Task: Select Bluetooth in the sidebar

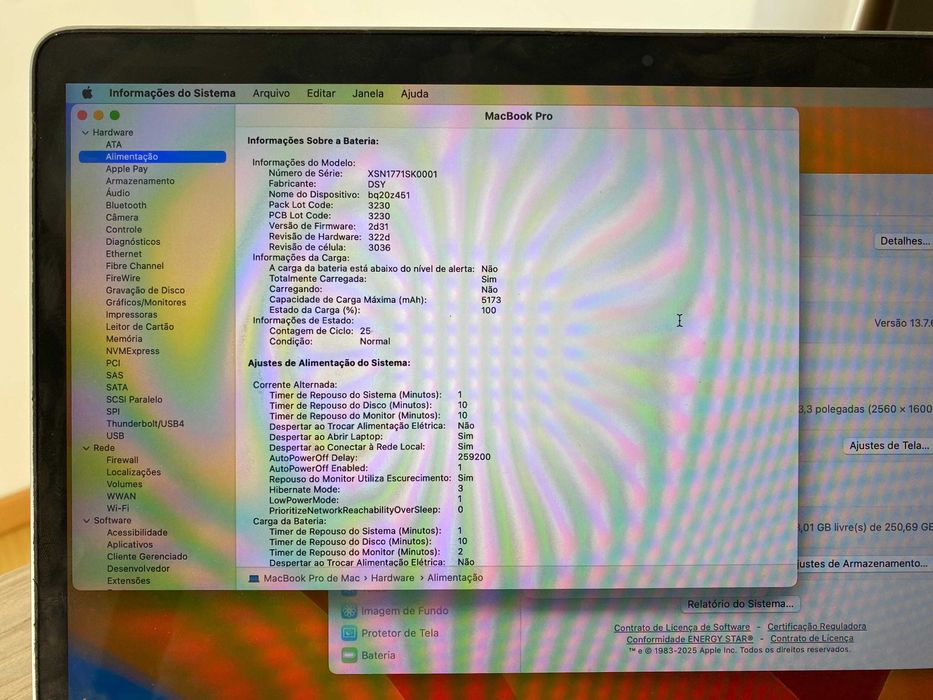Action: [x=126, y=205]
